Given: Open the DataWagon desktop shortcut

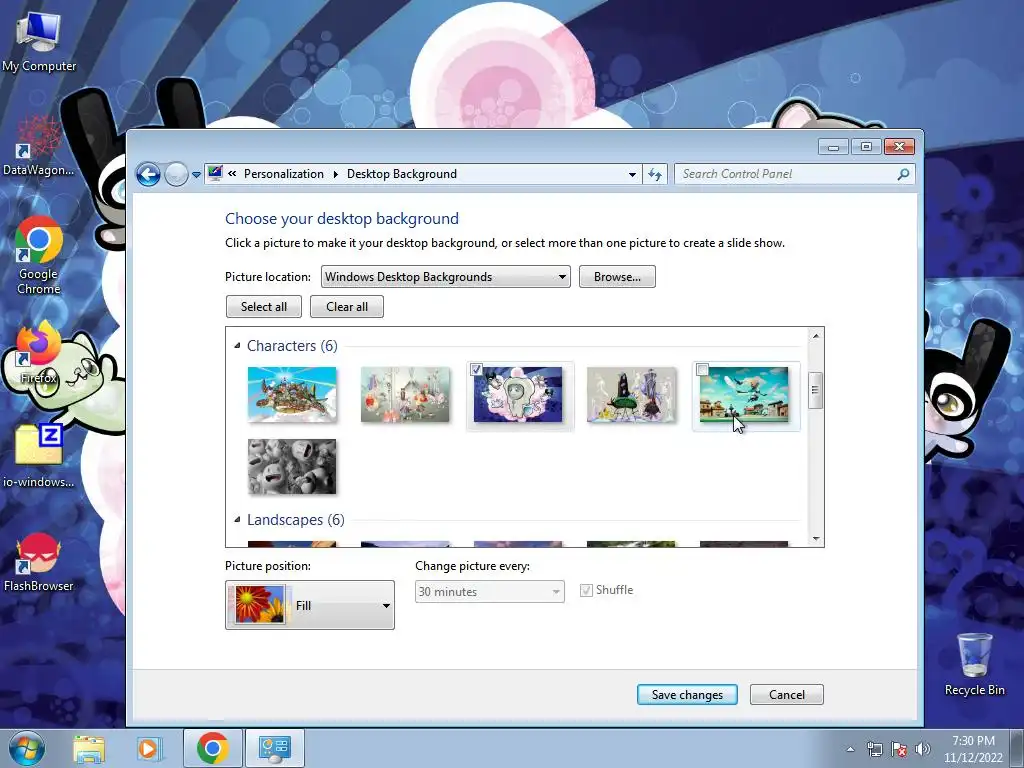Looking at the screenshot, I should pos(39,147).
